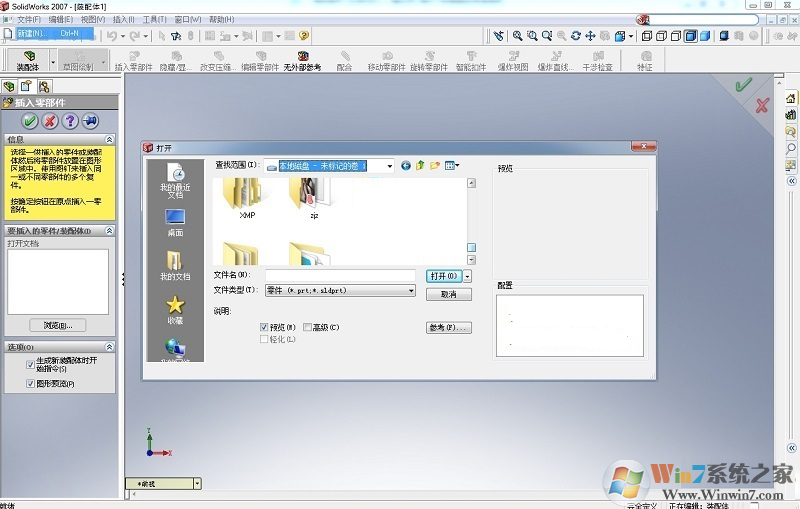Choose 旋转零部件 rotate component tool
This screenshot has height=509, width=800.
(x=429, y=61)
